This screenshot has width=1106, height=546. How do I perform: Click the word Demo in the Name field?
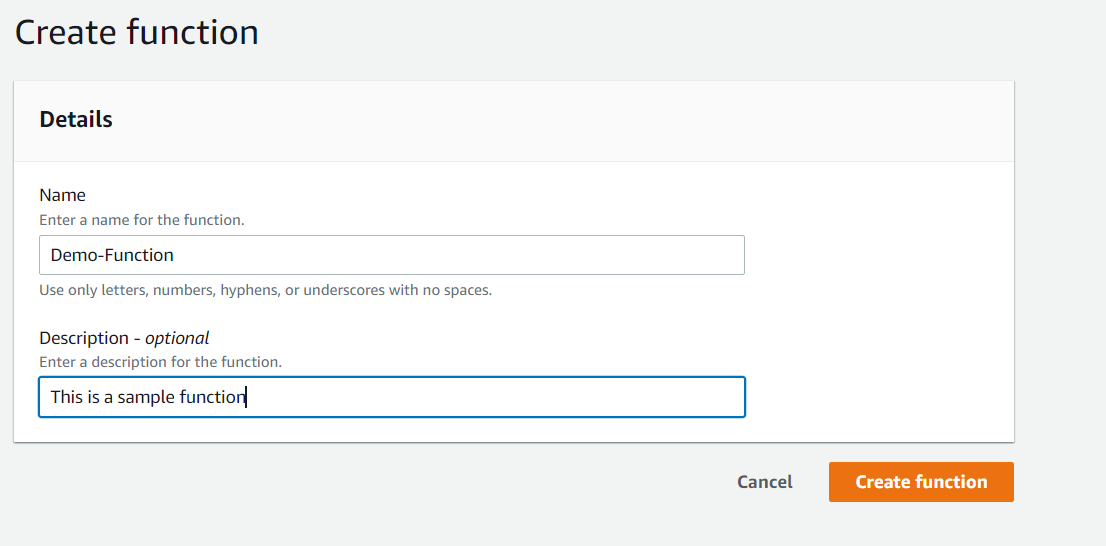[70, 255]
